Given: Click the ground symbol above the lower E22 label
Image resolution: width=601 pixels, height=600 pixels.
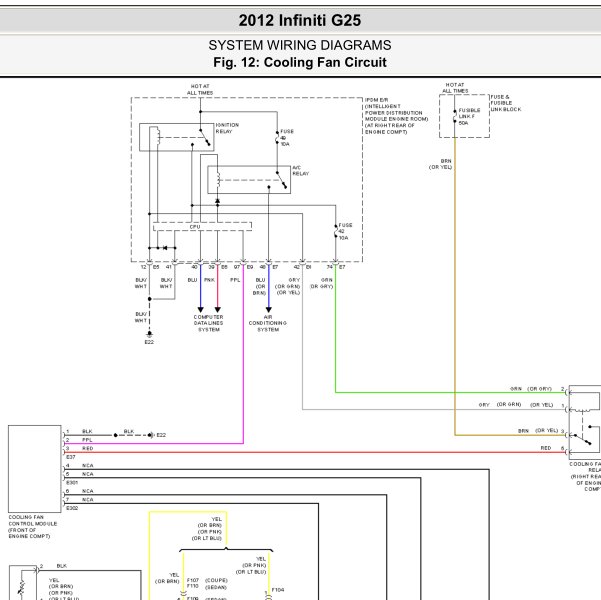Looking at the screenshot, I should click(149, 334).
